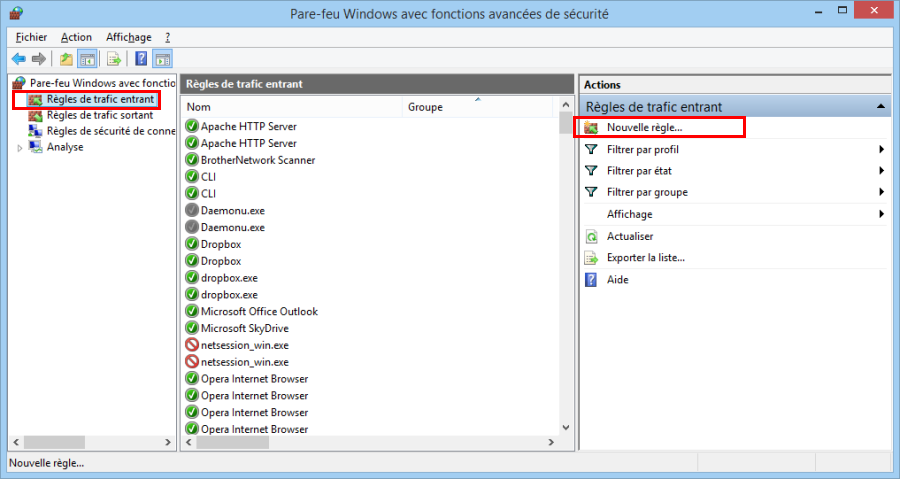This screenshot has width=900, height=479.
Task: Click the rules list vertical scrollbar thumb
Action: (565, 123)
